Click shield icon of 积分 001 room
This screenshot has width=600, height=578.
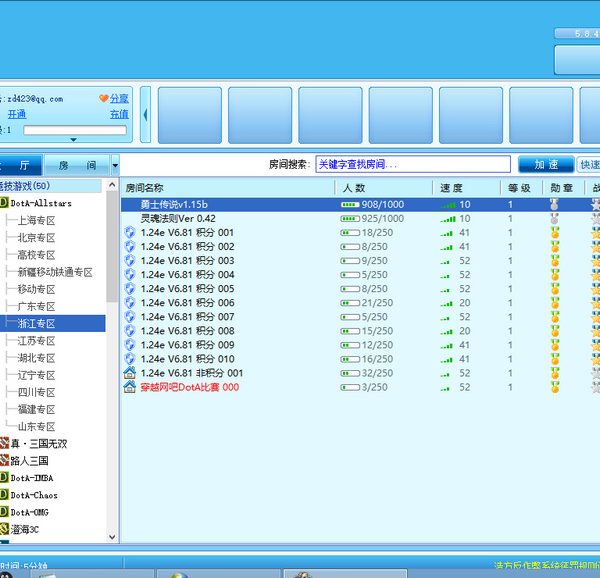tap(129, 232)
